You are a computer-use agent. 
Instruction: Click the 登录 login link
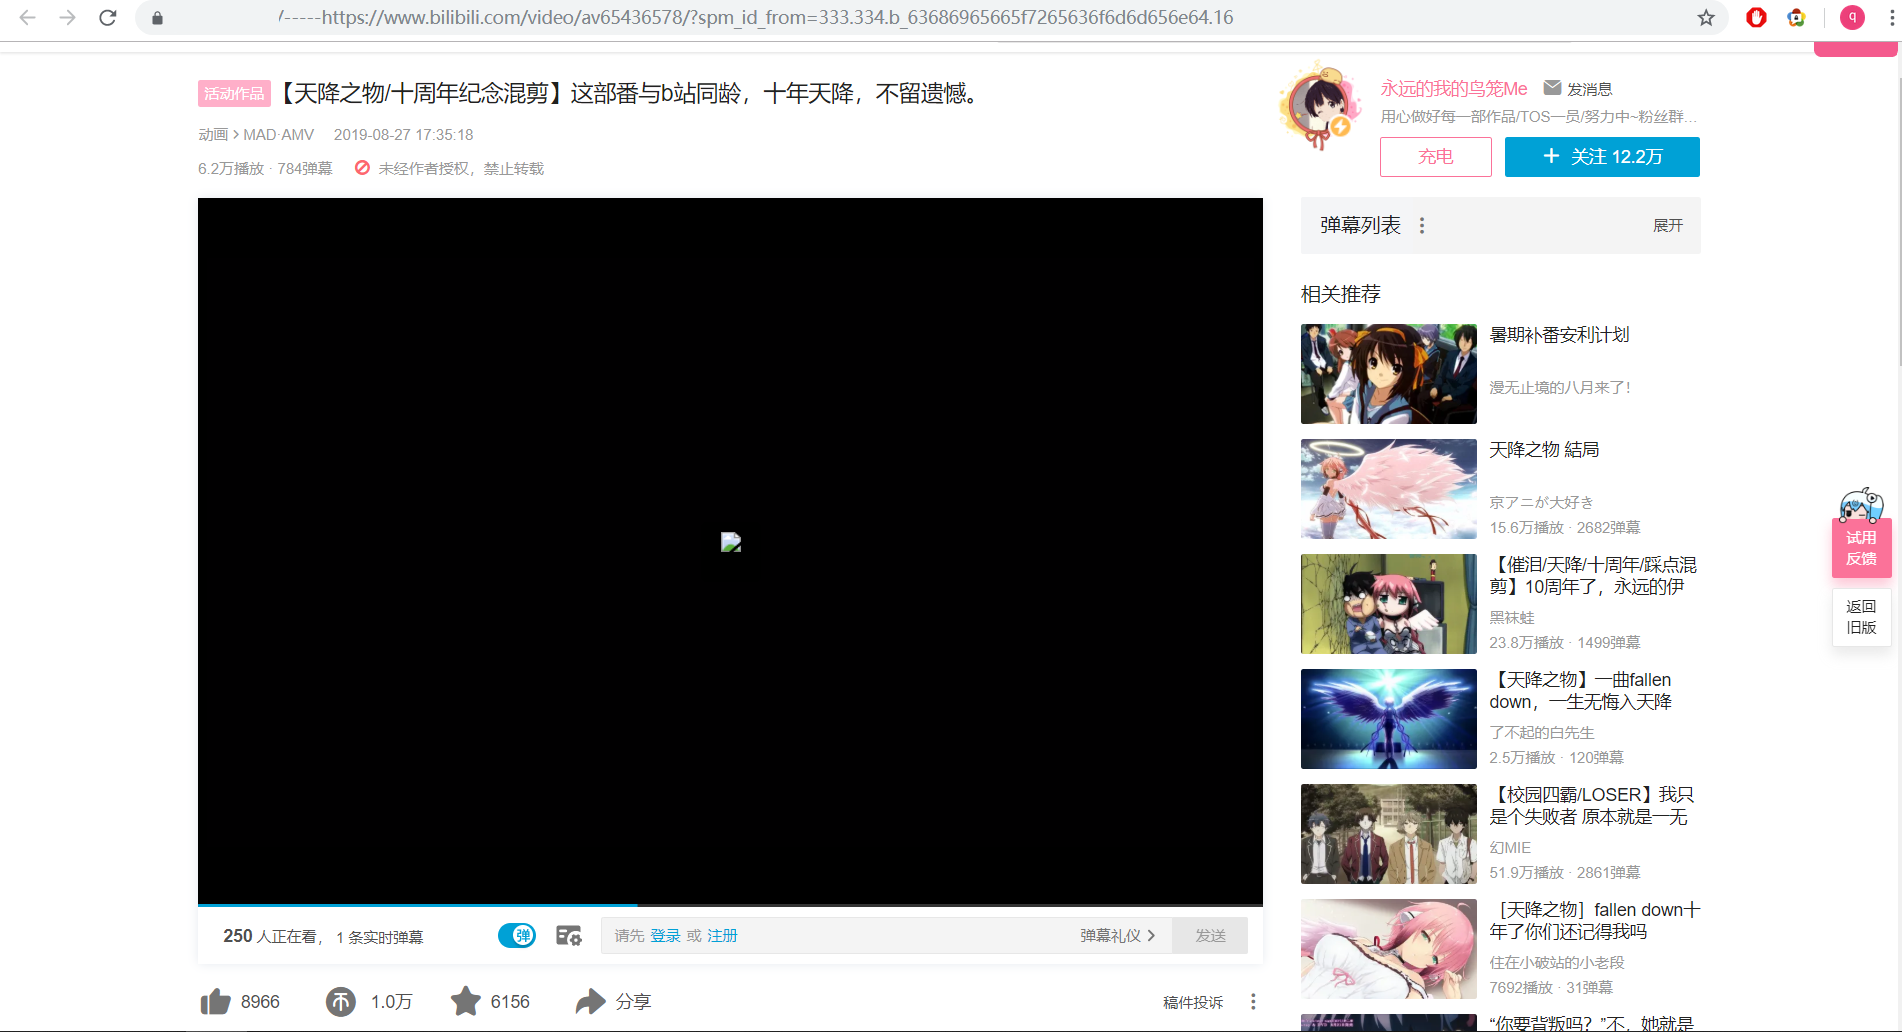(665, 935)
